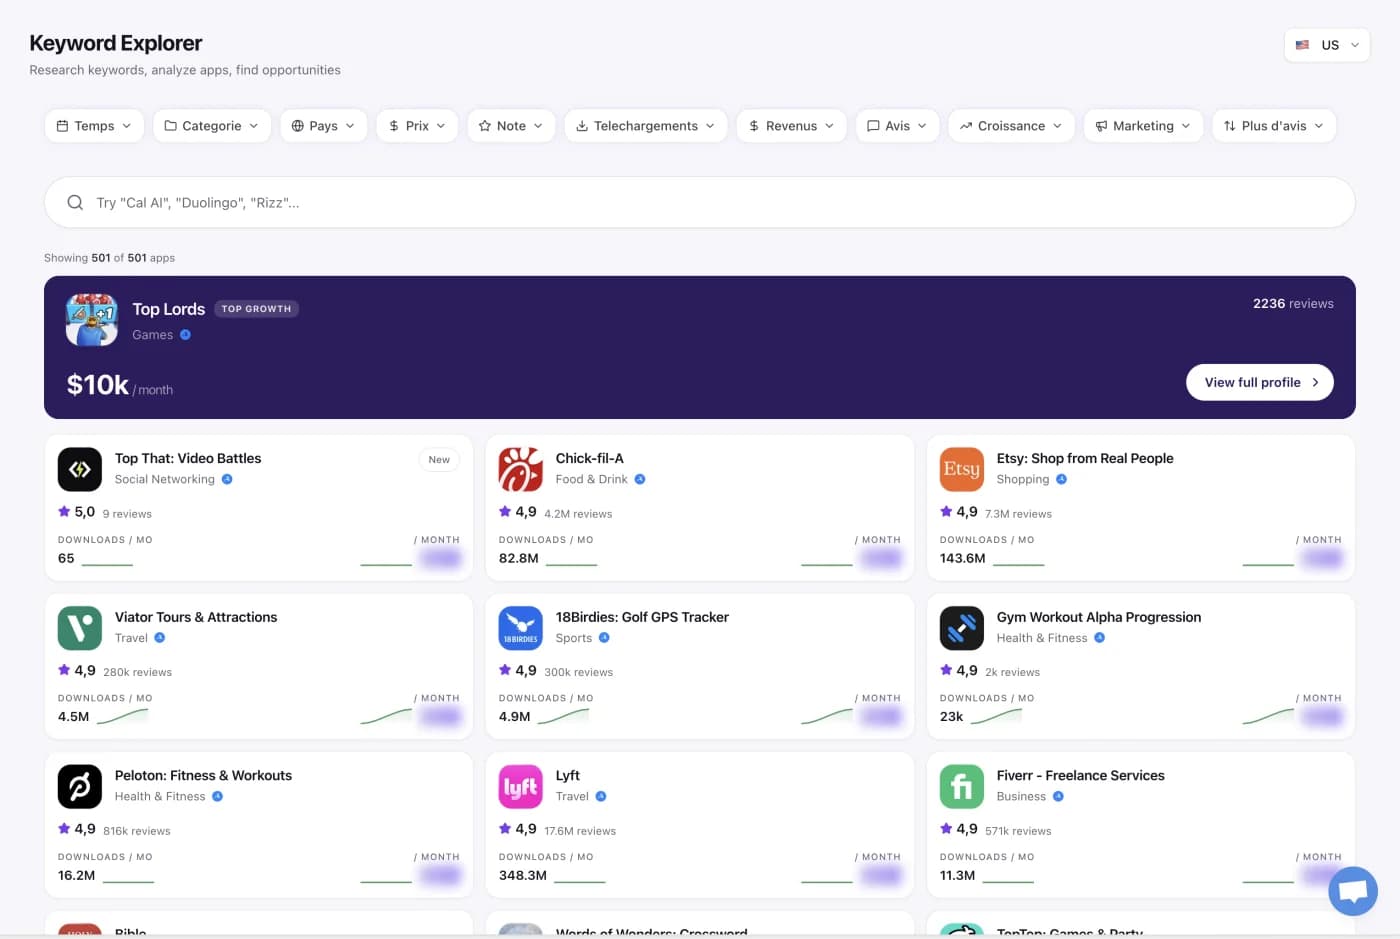Select the Fiverr app icon
1400x939 pixels.
(x=962, y=786)
